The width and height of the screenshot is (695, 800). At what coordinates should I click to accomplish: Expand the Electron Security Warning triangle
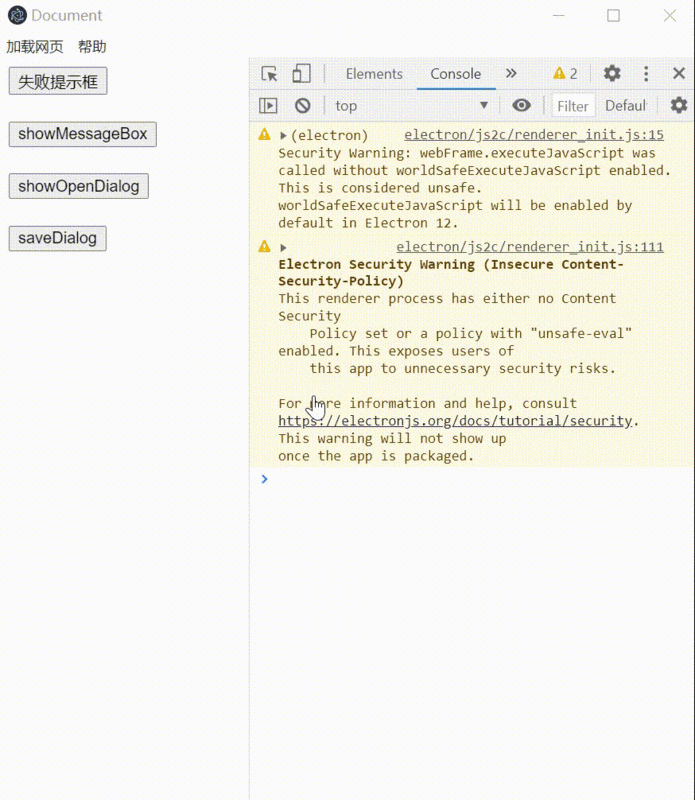(283, 248)
